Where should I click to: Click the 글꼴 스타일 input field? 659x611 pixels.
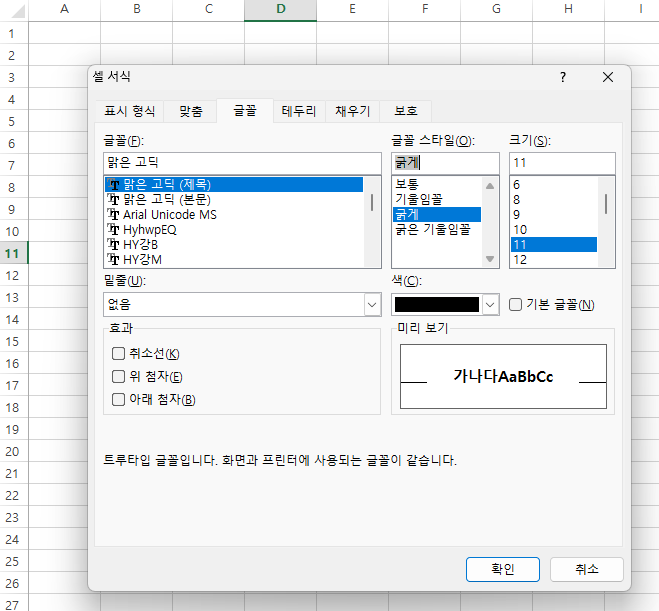point(445,163)
